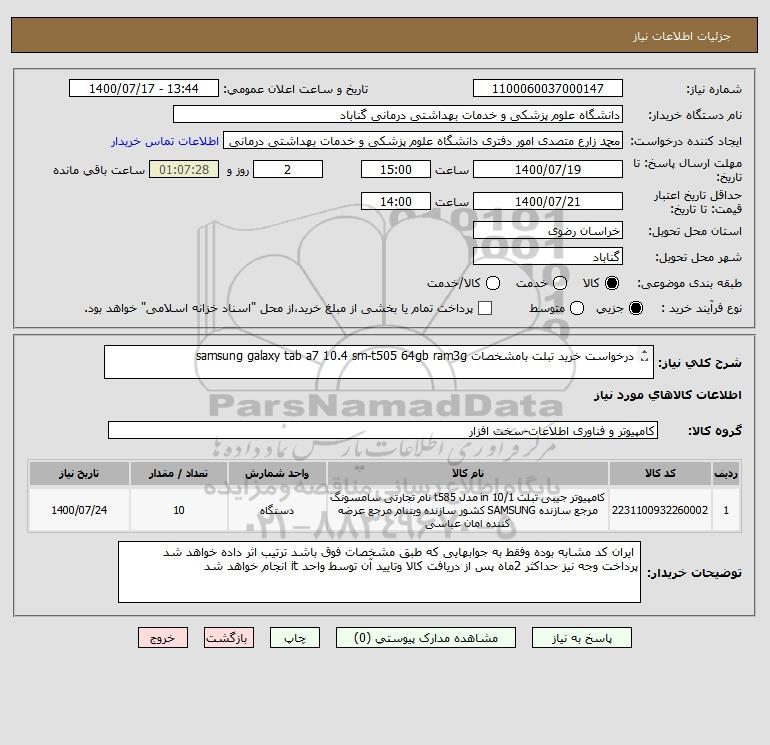Screen dimensions: 770x745
Task: Click the unit cell دستگاه
Action: pyautogui.click(x=277, y=510)
